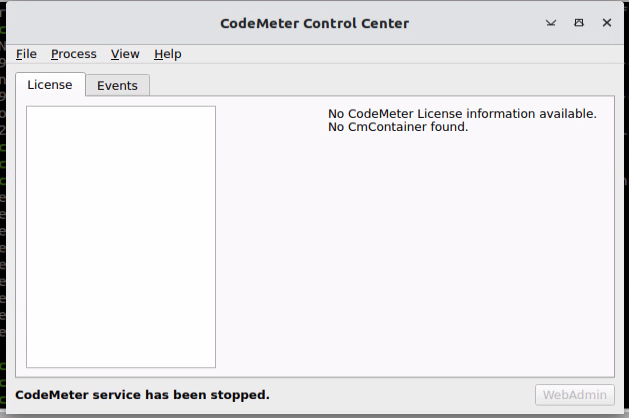The width and height of the screenshot is (629, 418).
Task: Open the Help menu
Action: click(168, 54)
